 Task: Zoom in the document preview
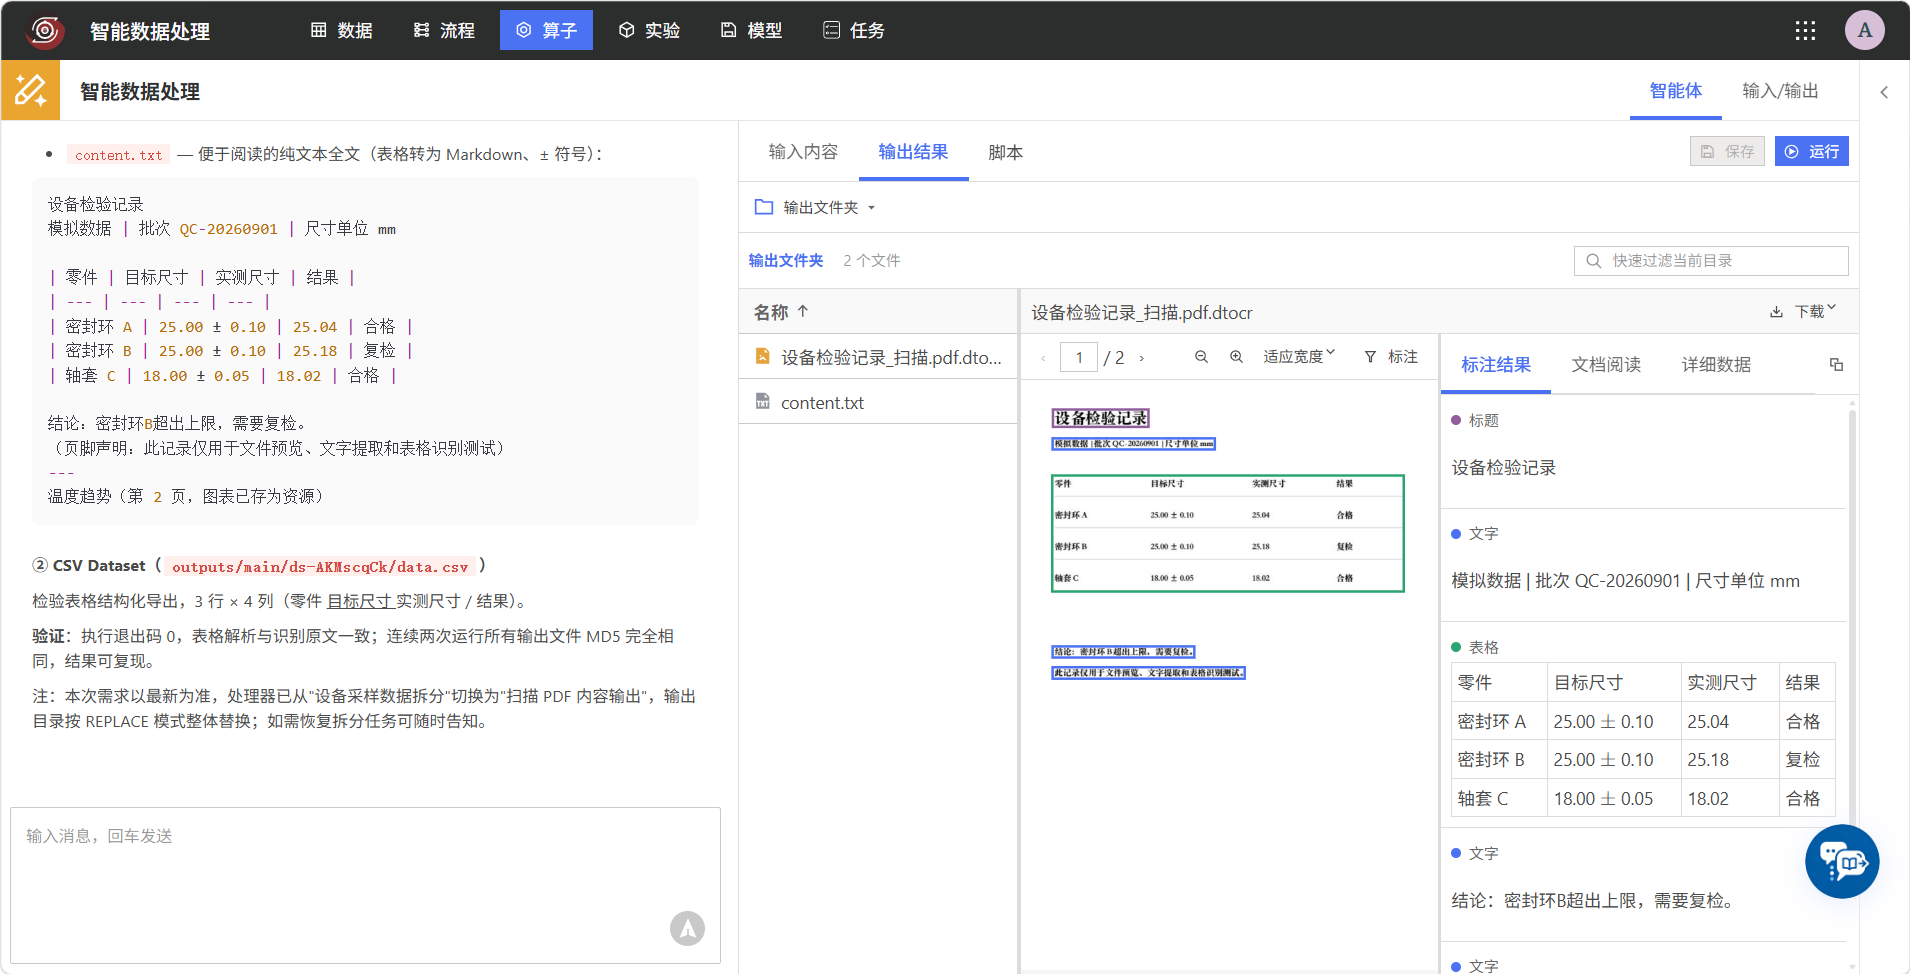pos(1236,357)
